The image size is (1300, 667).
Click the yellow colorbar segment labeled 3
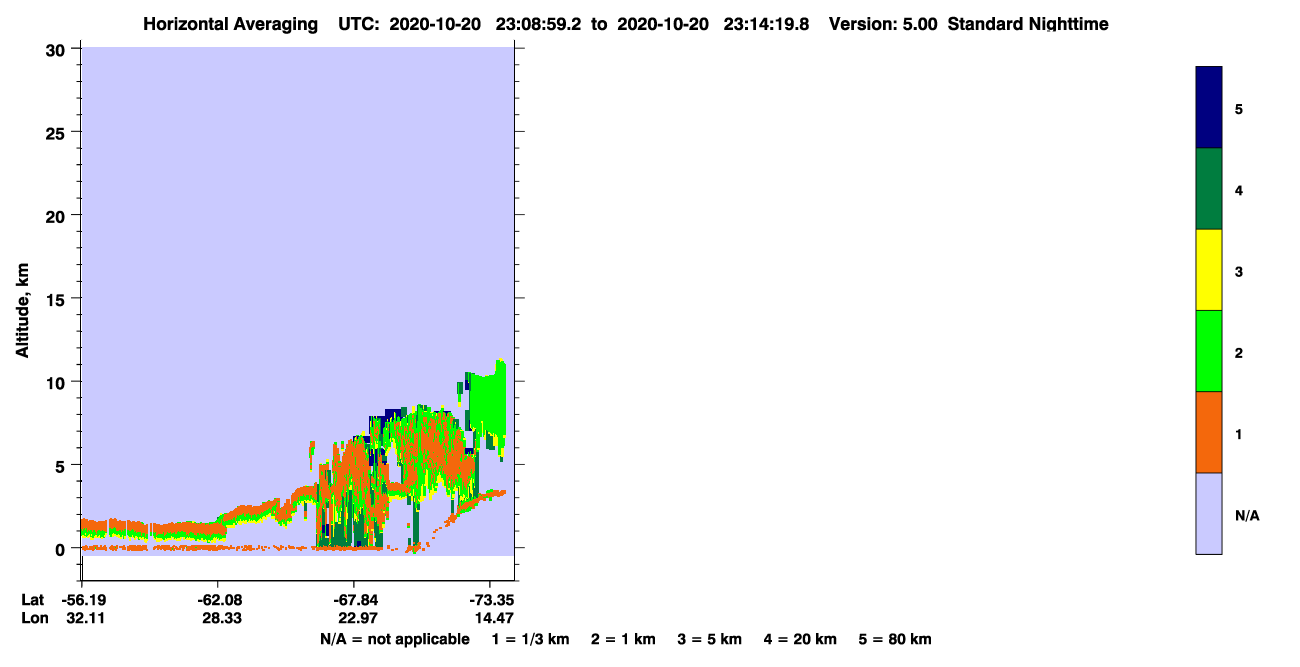tap(1209, 270)
